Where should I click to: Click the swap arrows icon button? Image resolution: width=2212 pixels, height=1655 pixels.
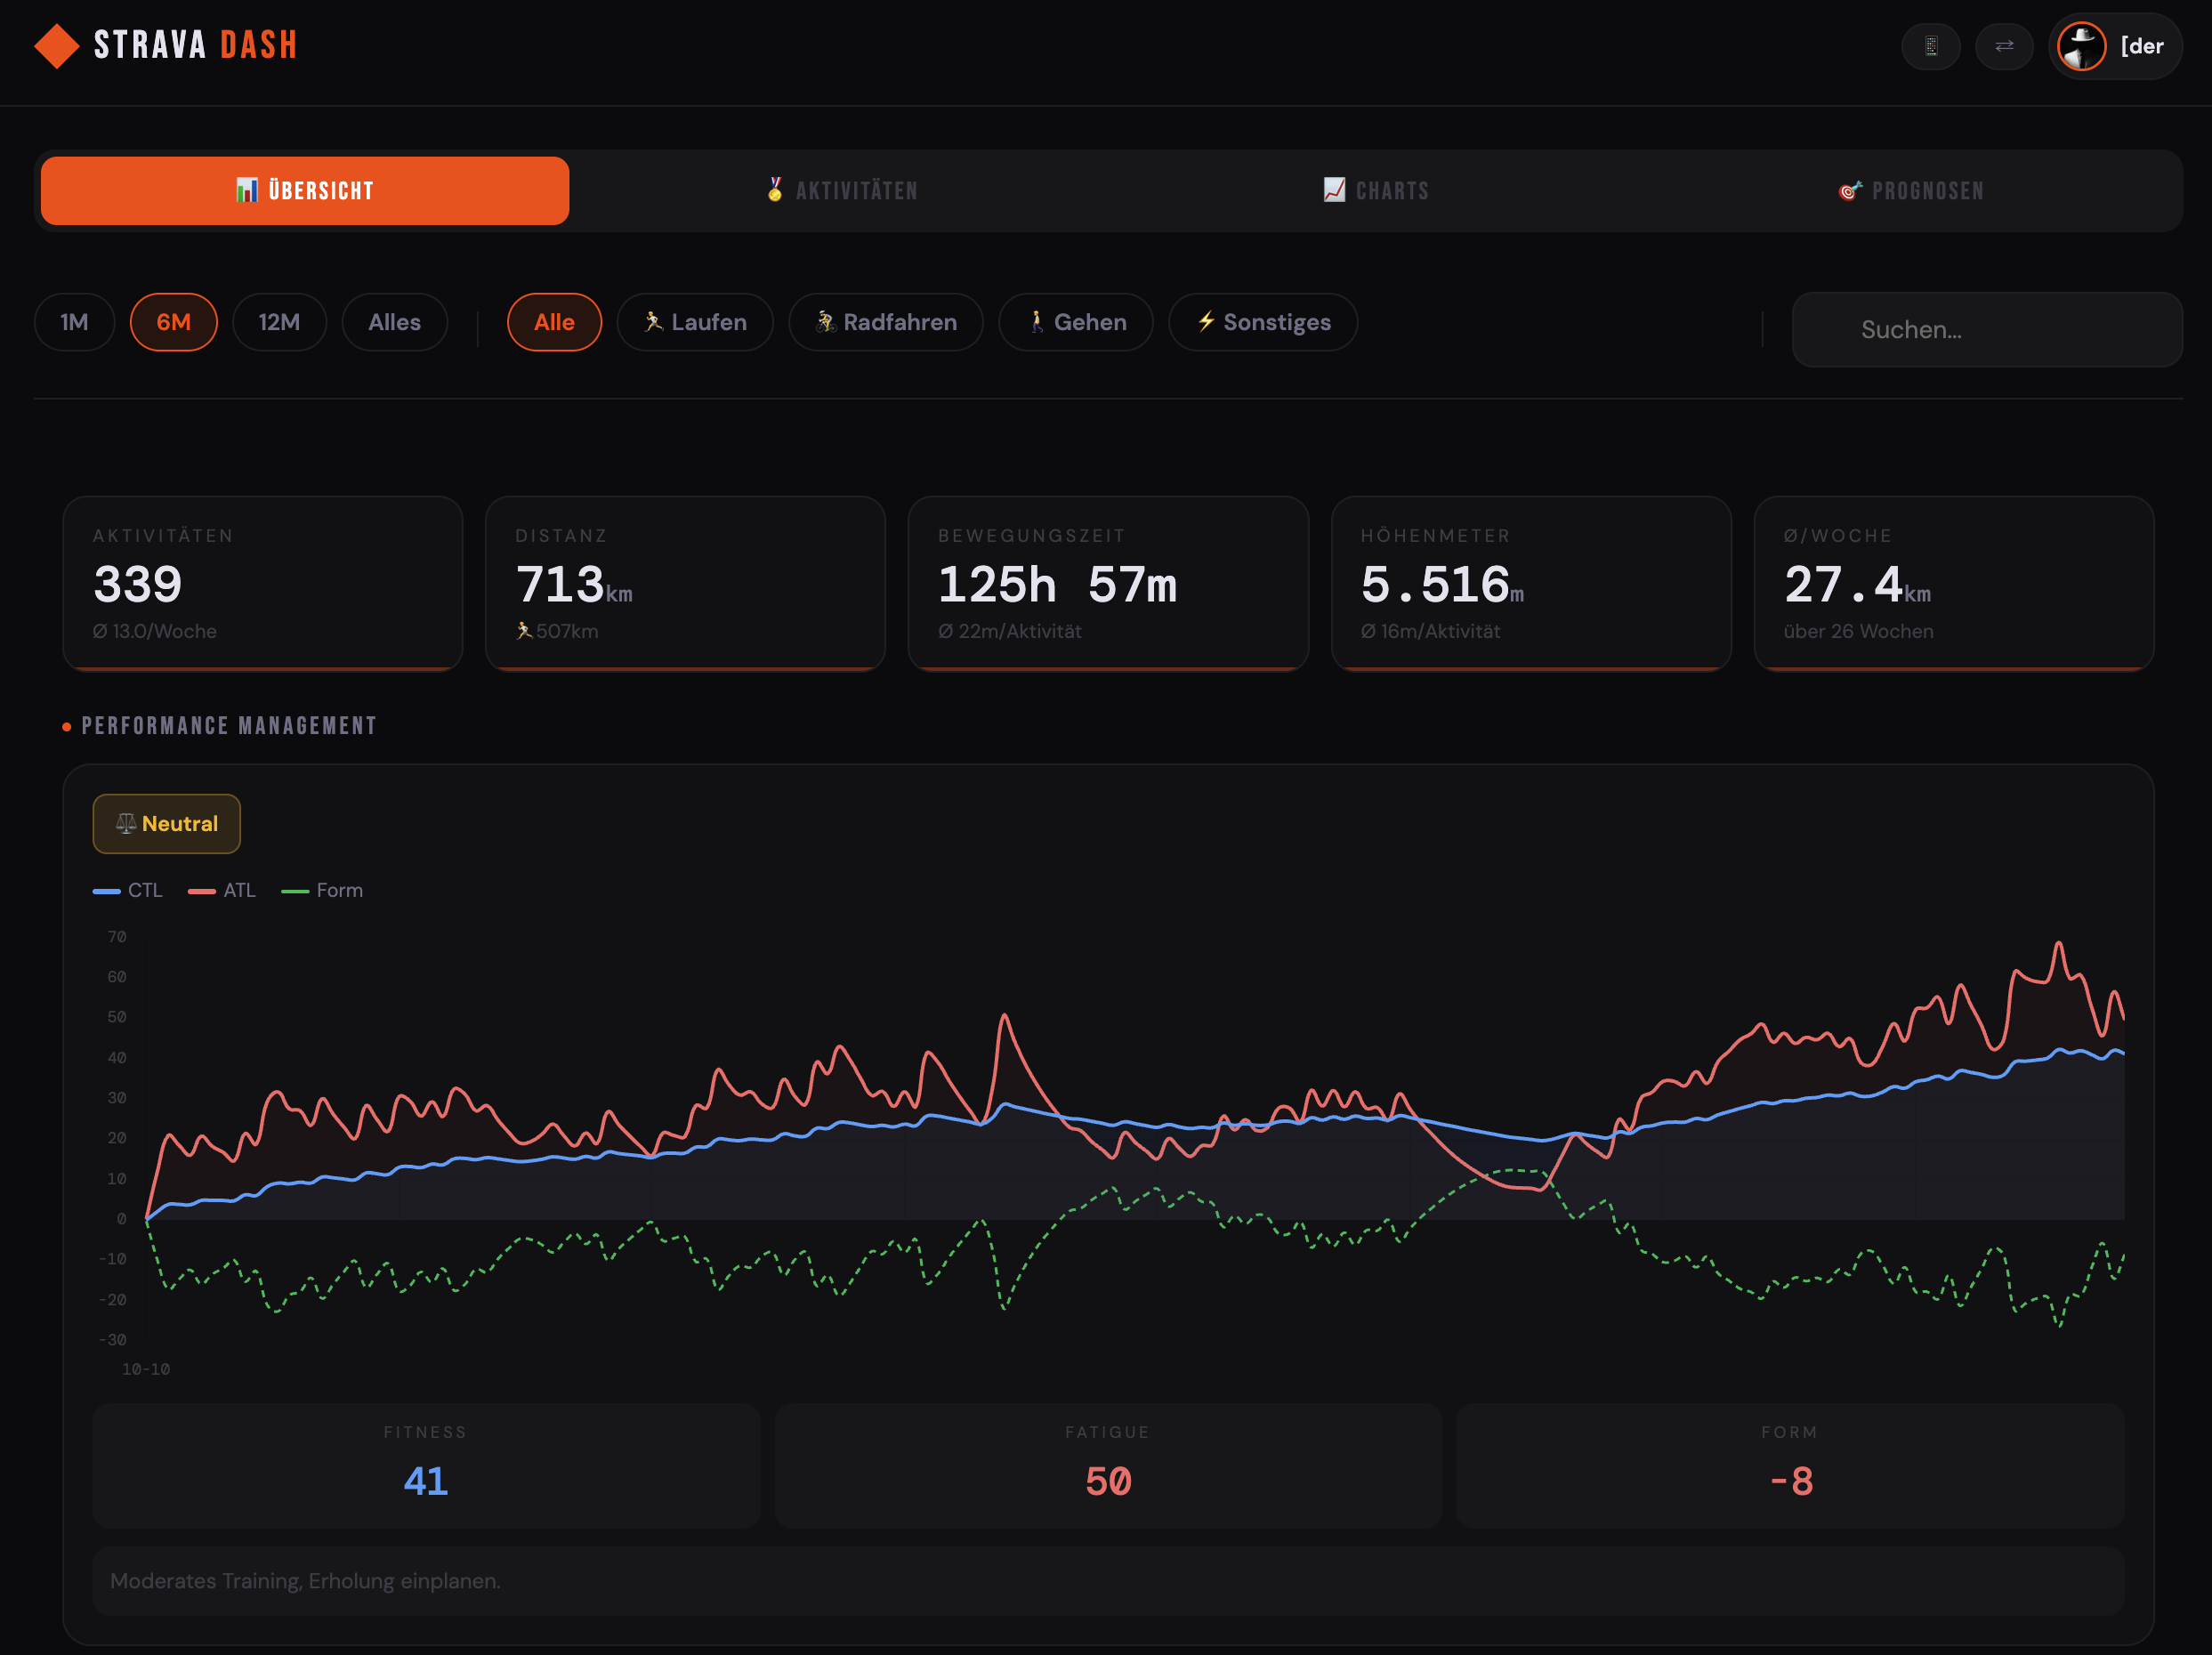coord(2004,46)
